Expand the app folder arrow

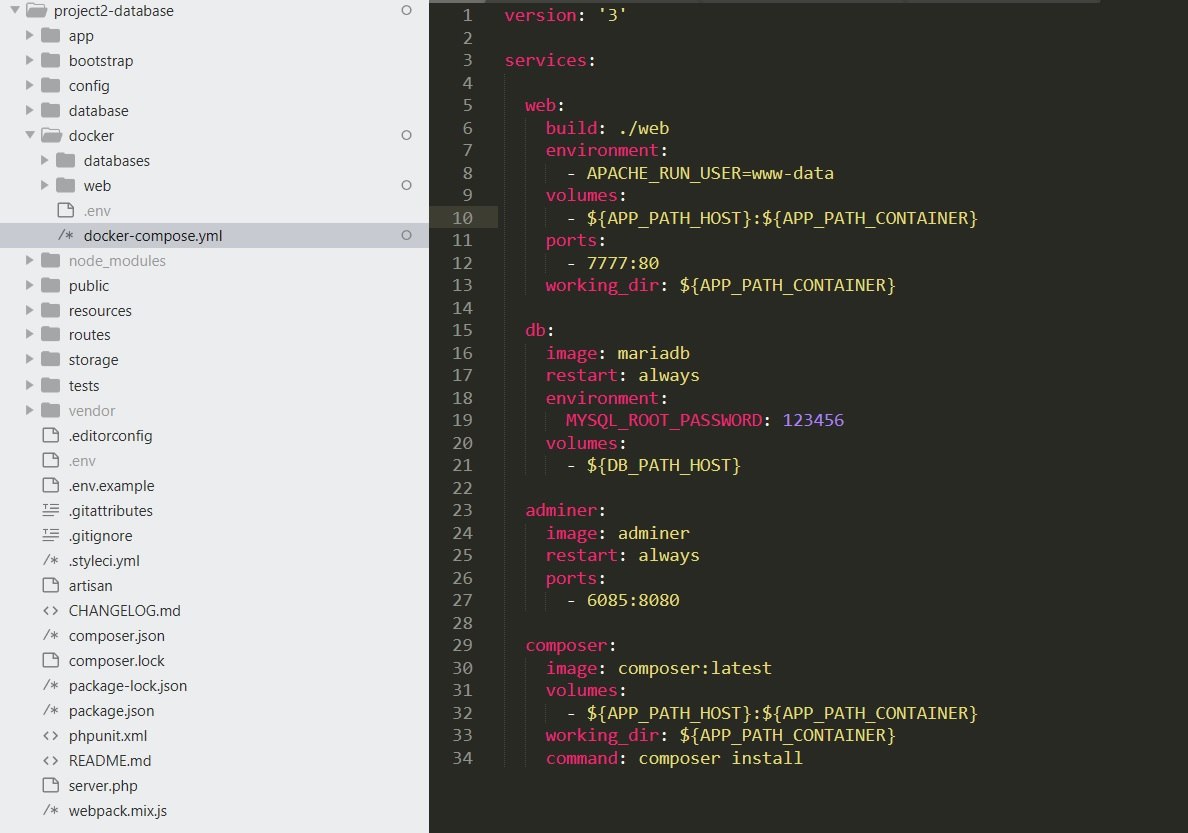[x=30, y=36]
